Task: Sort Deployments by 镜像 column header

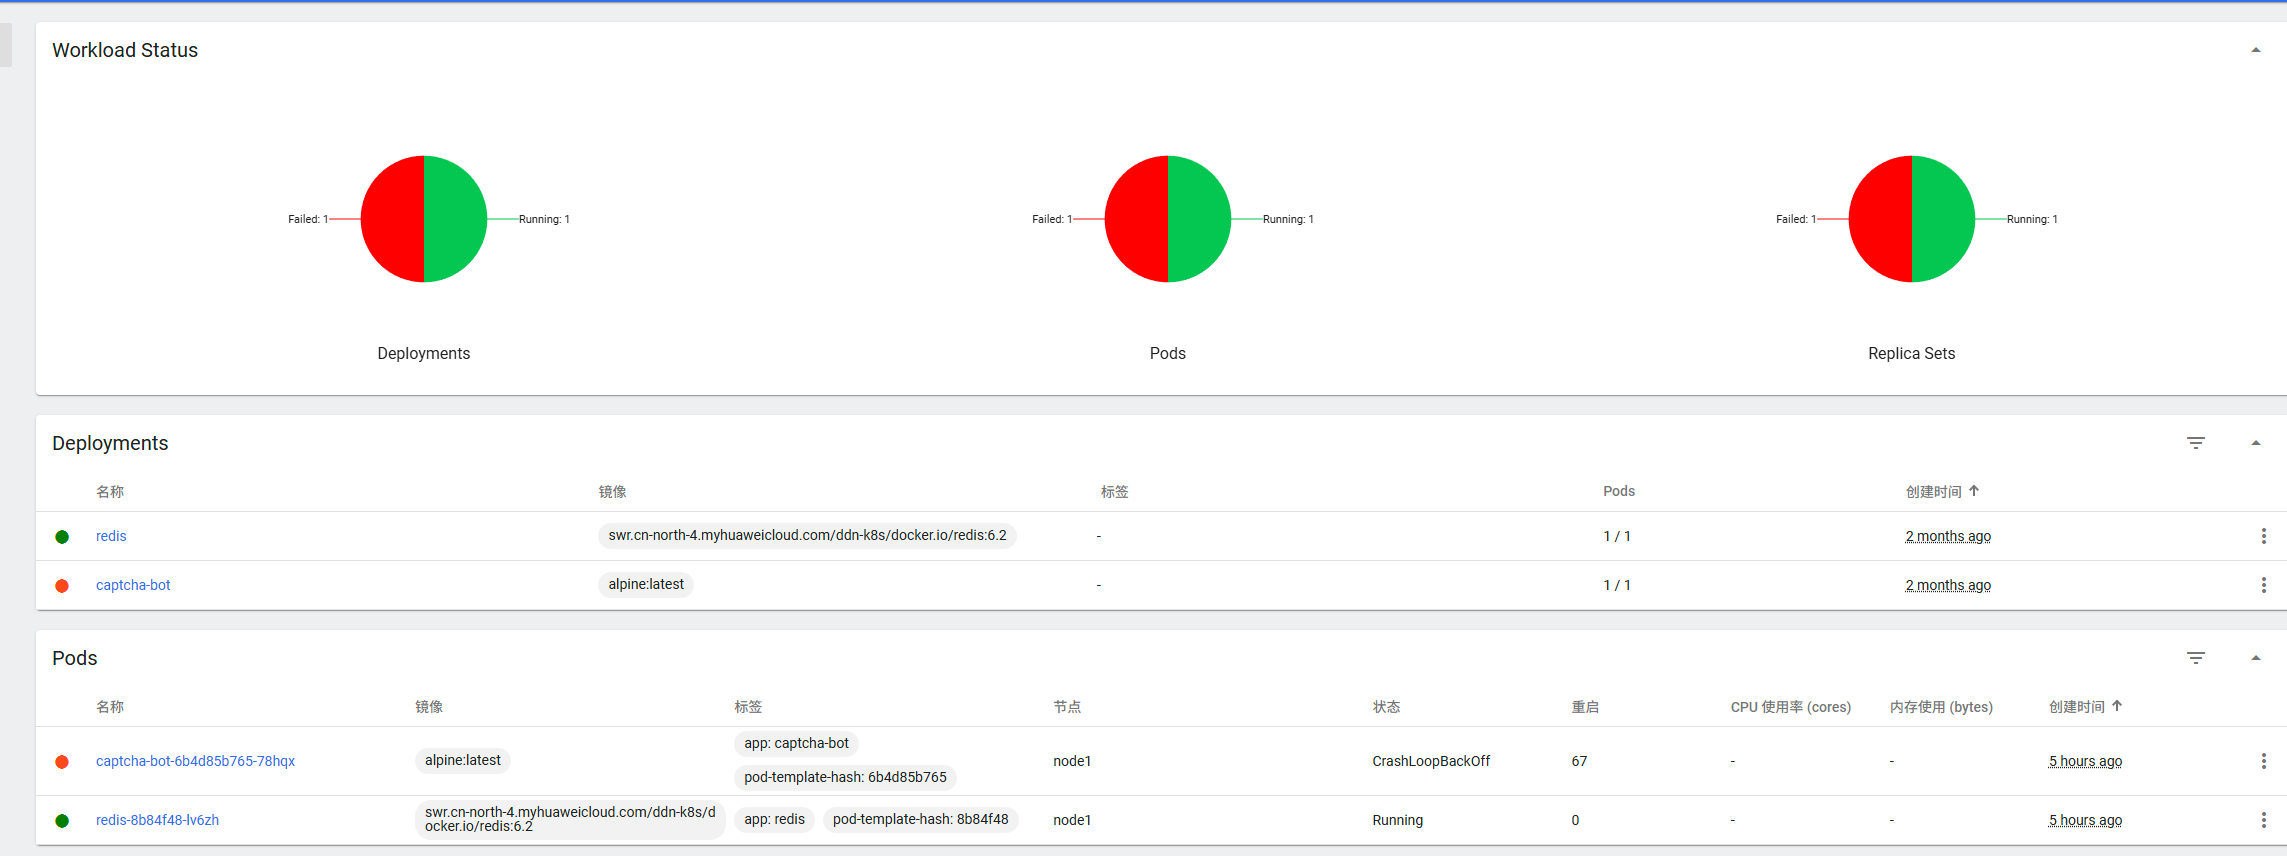Action: click(612, 492)
